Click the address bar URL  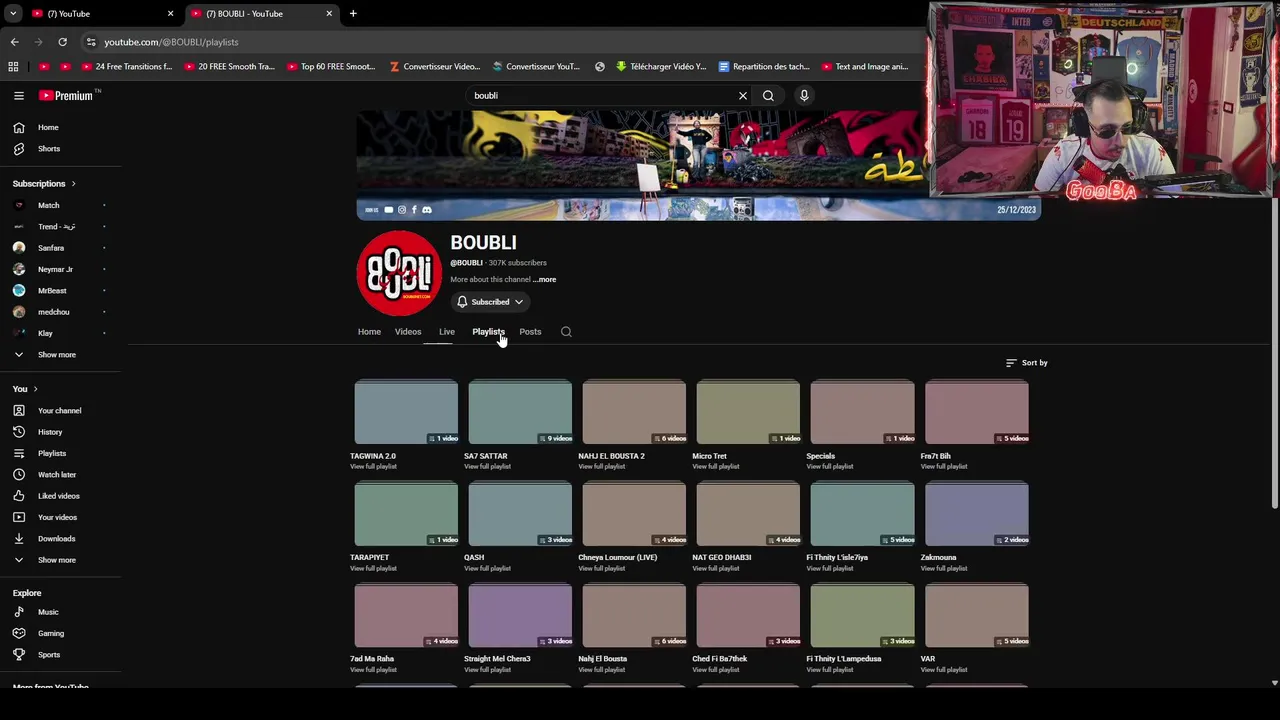pos(171,42)
